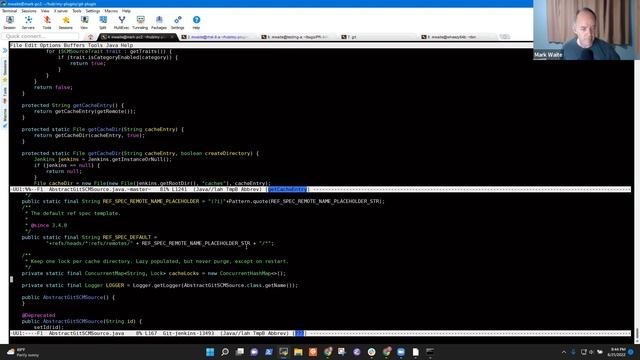The image size is (640, 360).
Task: Open the Tools toolbar icon
Action: coord(47,22)
